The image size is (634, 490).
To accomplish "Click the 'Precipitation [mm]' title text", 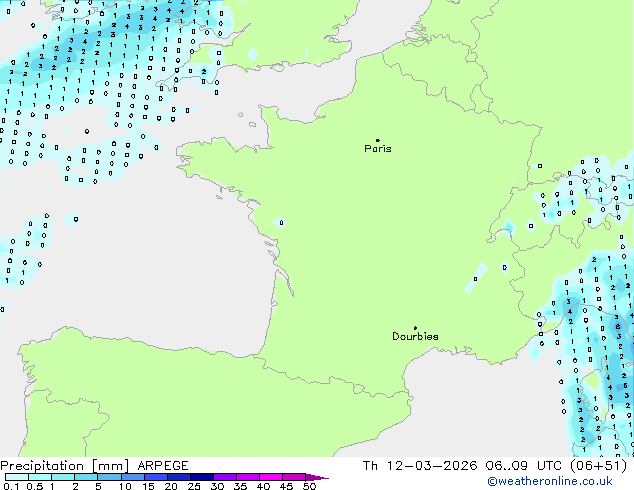I will [65, 466].
